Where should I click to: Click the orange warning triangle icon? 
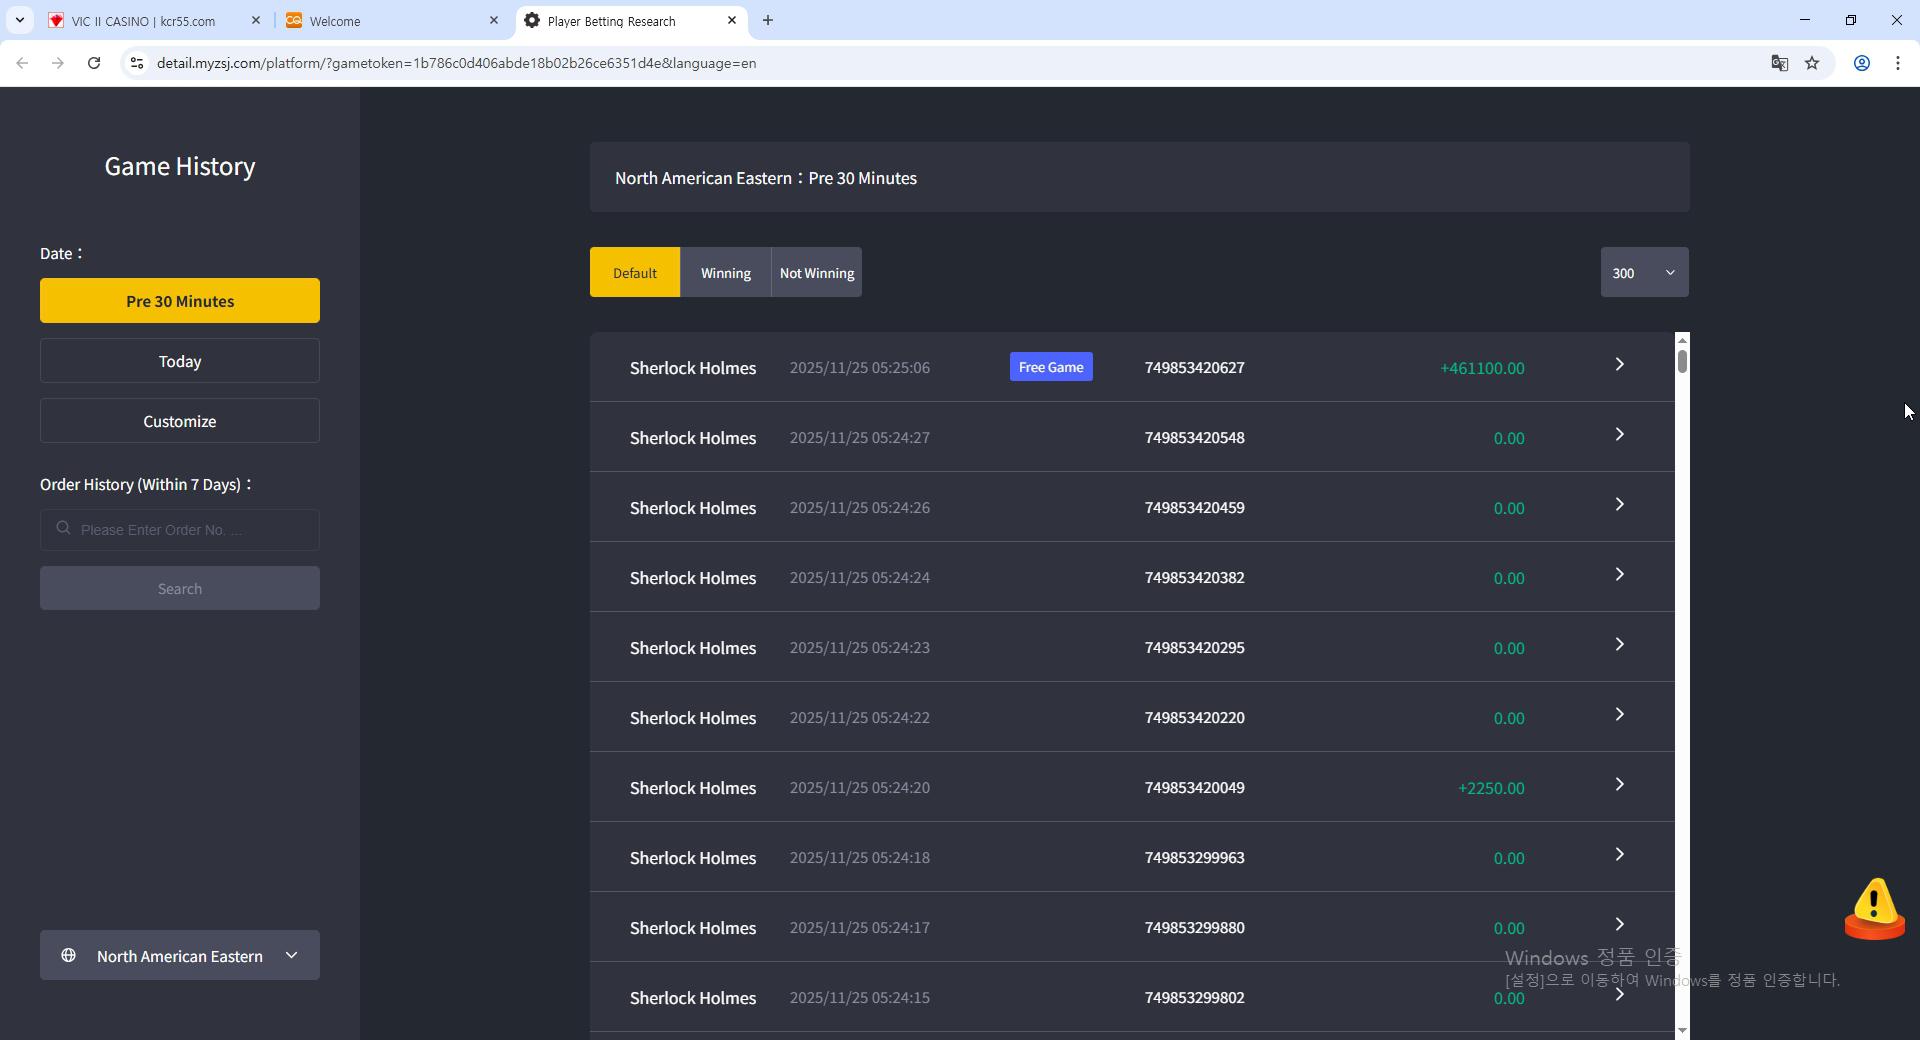(x=1873, y=907)
